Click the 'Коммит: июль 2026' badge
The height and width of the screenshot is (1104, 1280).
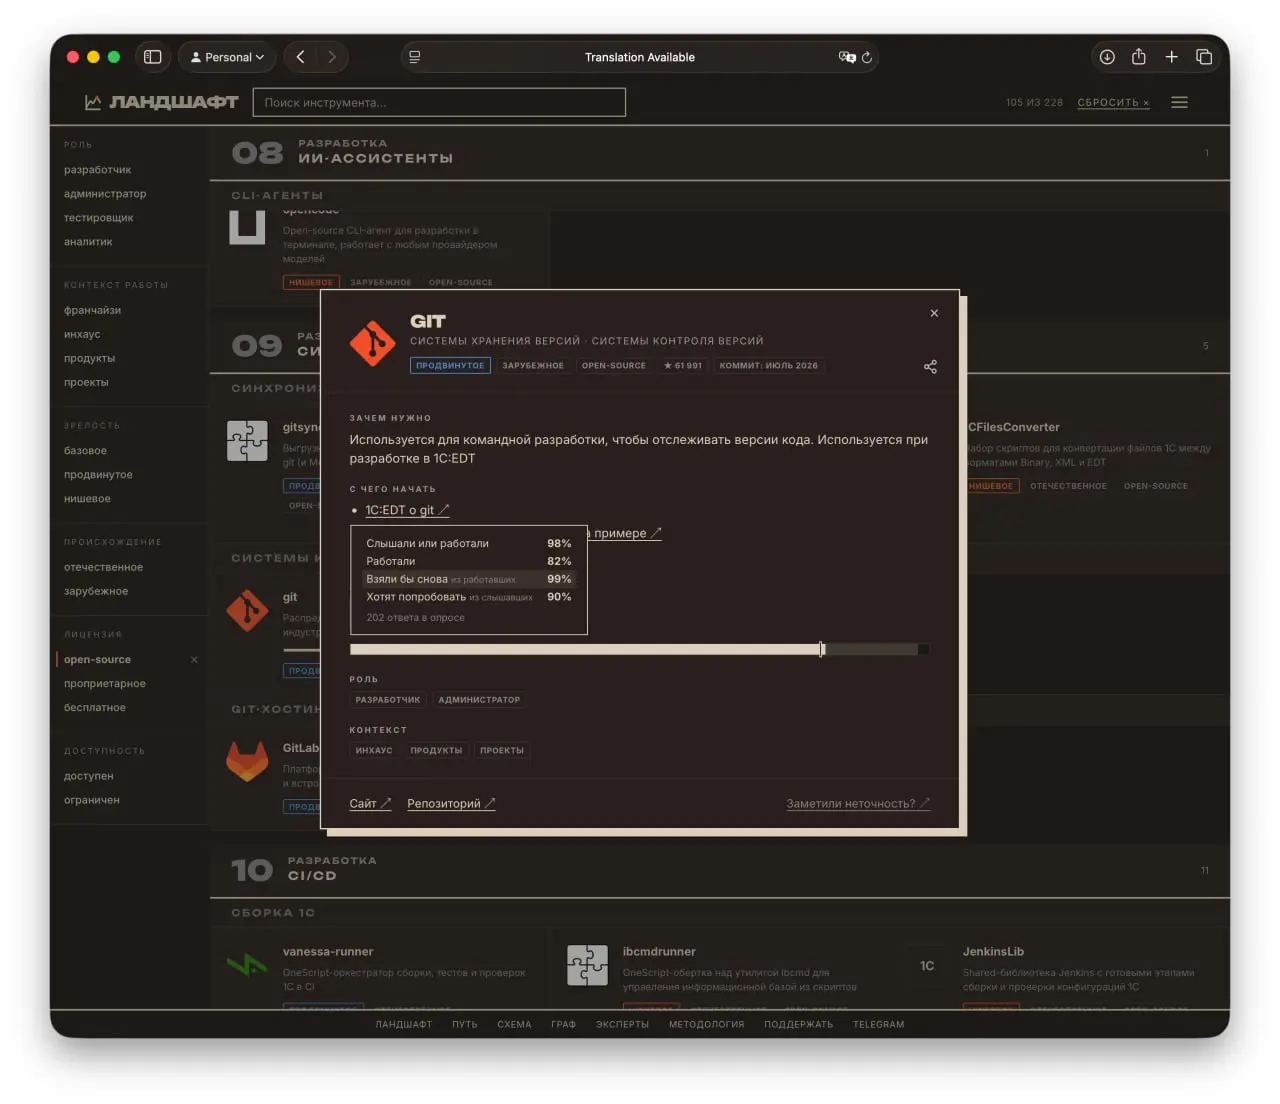point(769,366)
